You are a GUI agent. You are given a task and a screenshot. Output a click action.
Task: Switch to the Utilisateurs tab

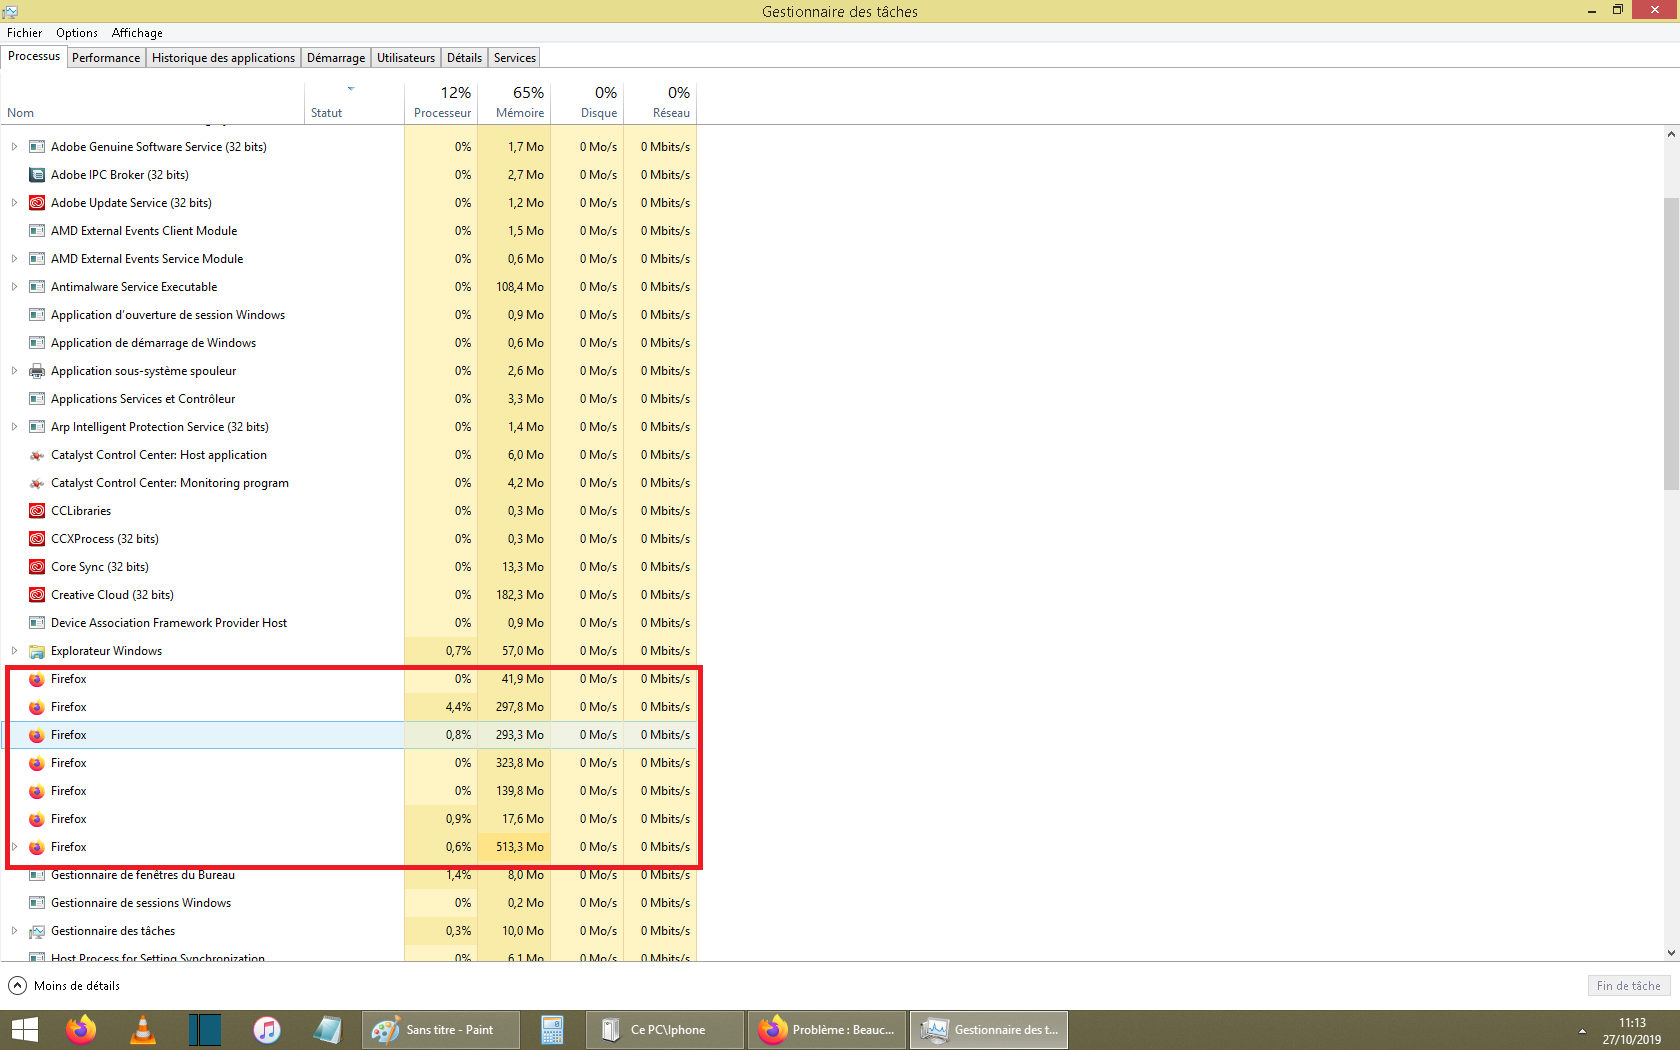tap(406, 58)
